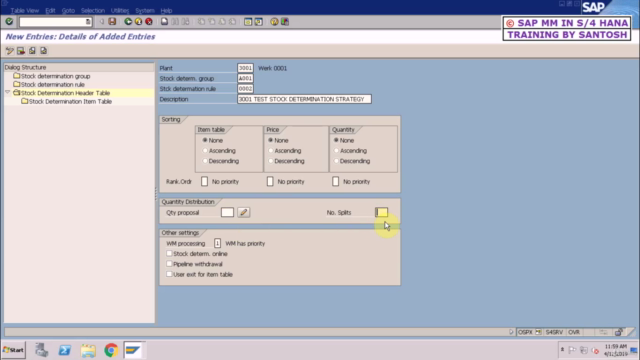Open the Utilities menu
Screen dimensions: 640x360
[x=120, y=10]
